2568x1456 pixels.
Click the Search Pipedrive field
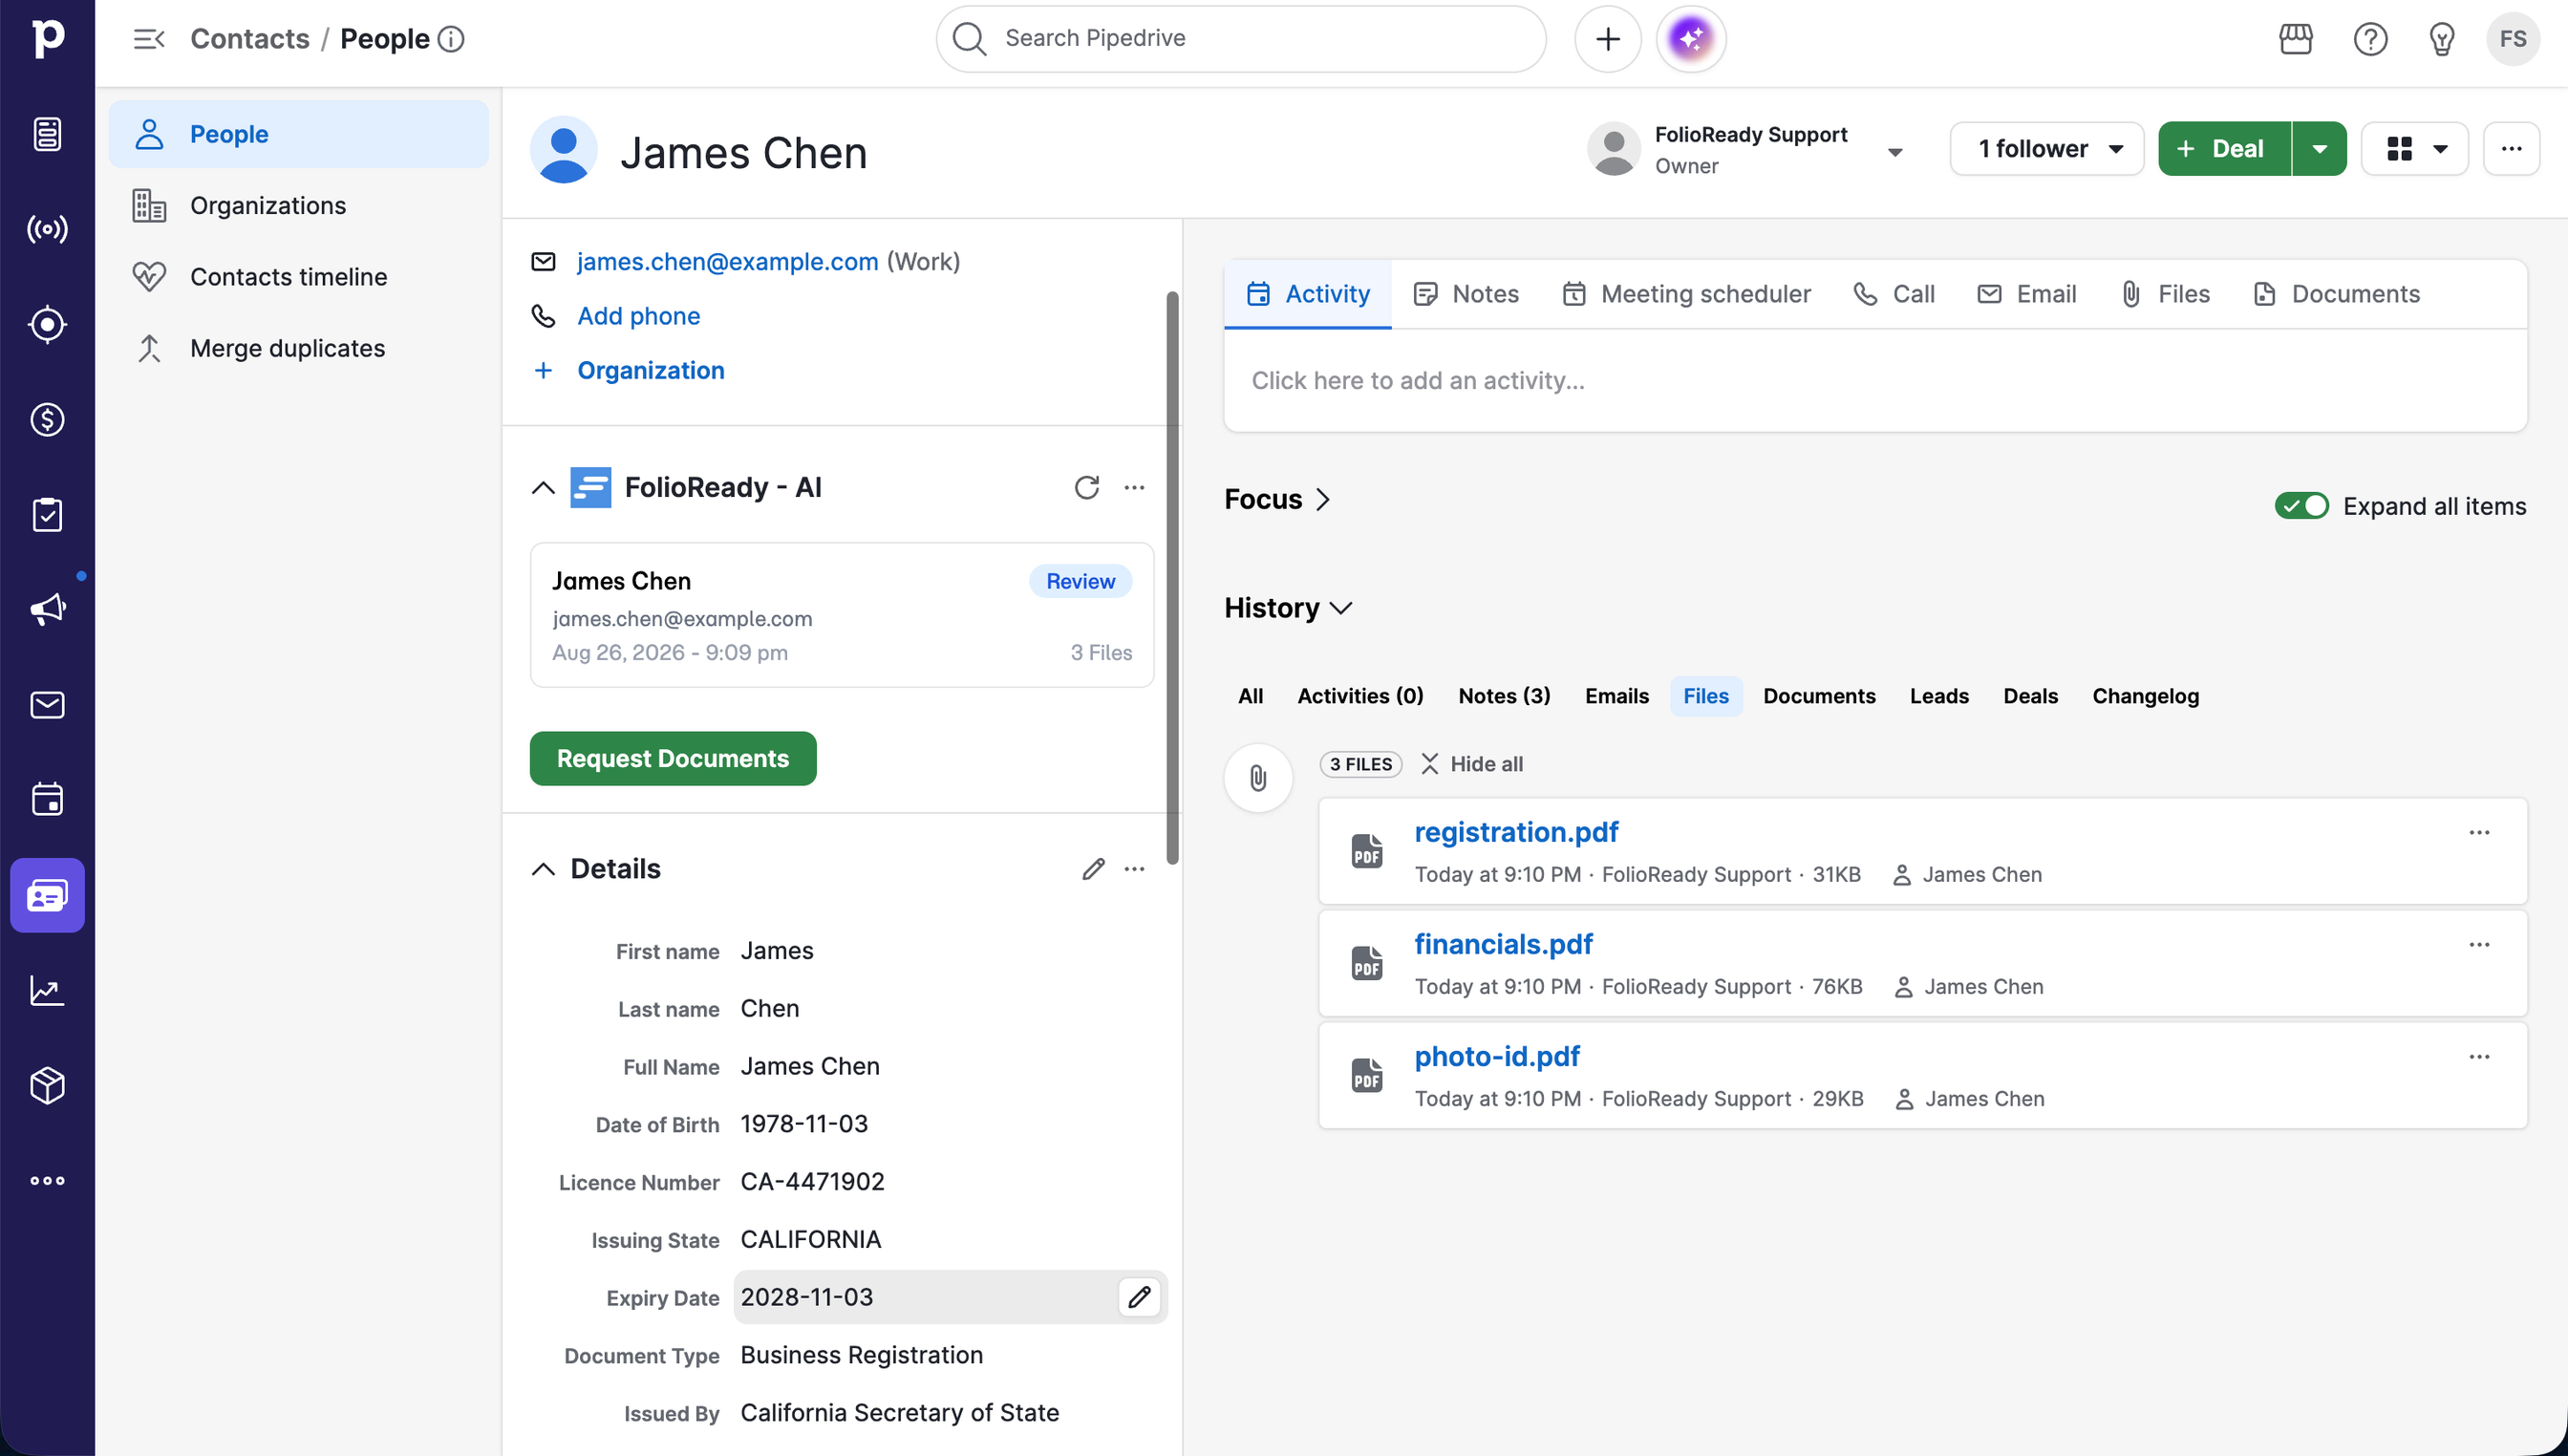coord(1241,39)
